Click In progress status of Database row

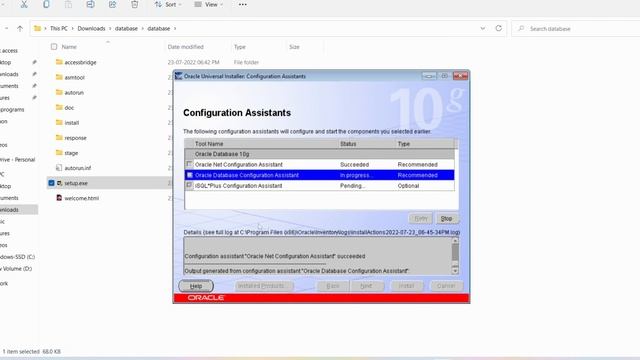[356, 175]
